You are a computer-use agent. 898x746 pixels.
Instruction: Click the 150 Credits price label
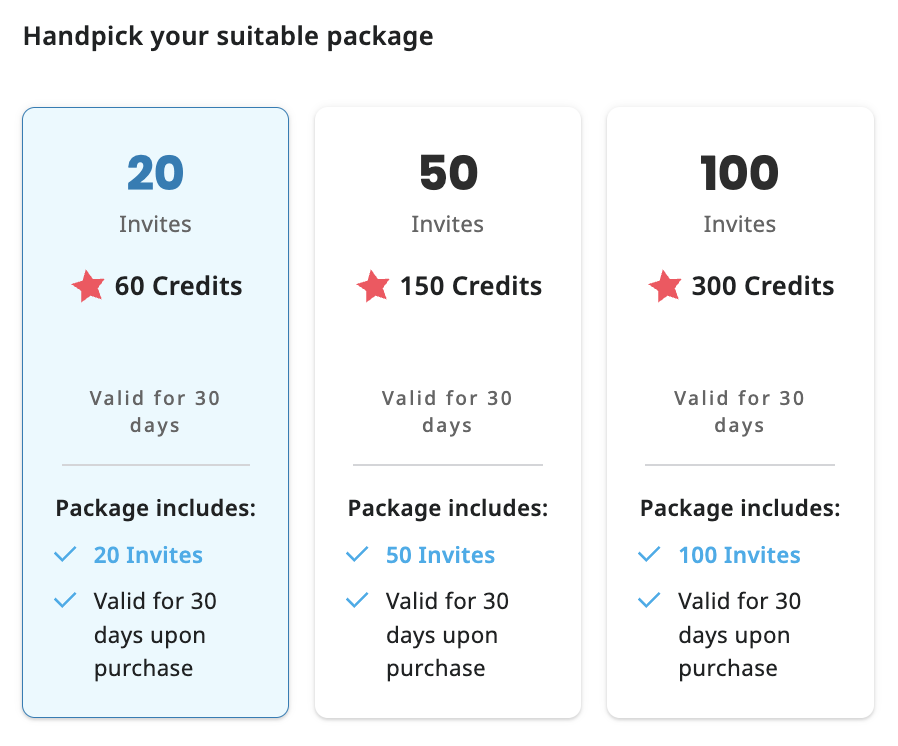pyautogui.click(x=471, y=287)
